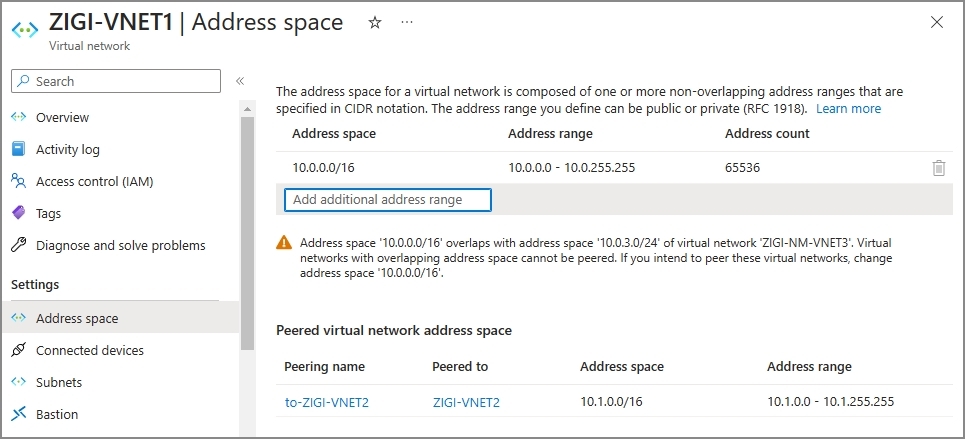Click the Overview icon in sidebar
Viewport: 965px width, 439px height.
tap(19, 117)
